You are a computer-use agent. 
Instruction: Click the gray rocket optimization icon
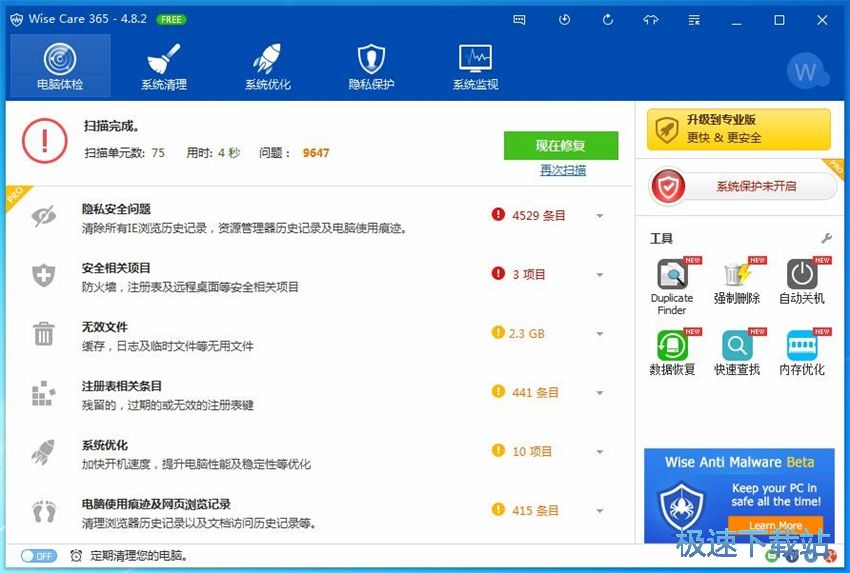pyautogui.click(x=43, y=452)
